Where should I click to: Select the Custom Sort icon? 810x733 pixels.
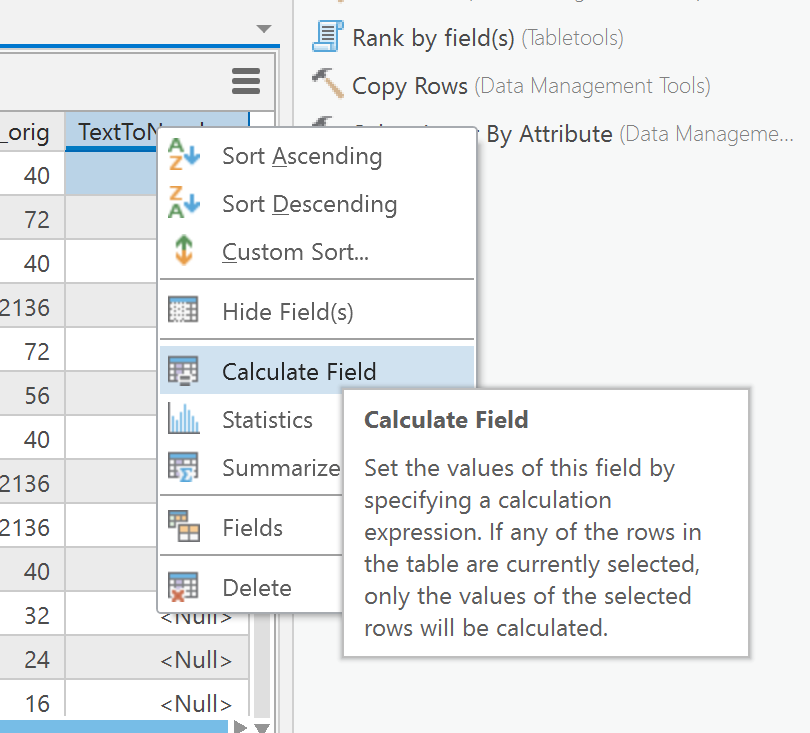pos(184,252)
